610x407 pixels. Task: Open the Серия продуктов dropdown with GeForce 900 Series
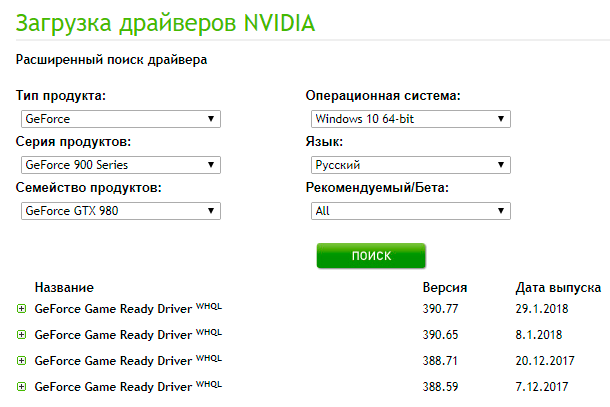(121, 165)
